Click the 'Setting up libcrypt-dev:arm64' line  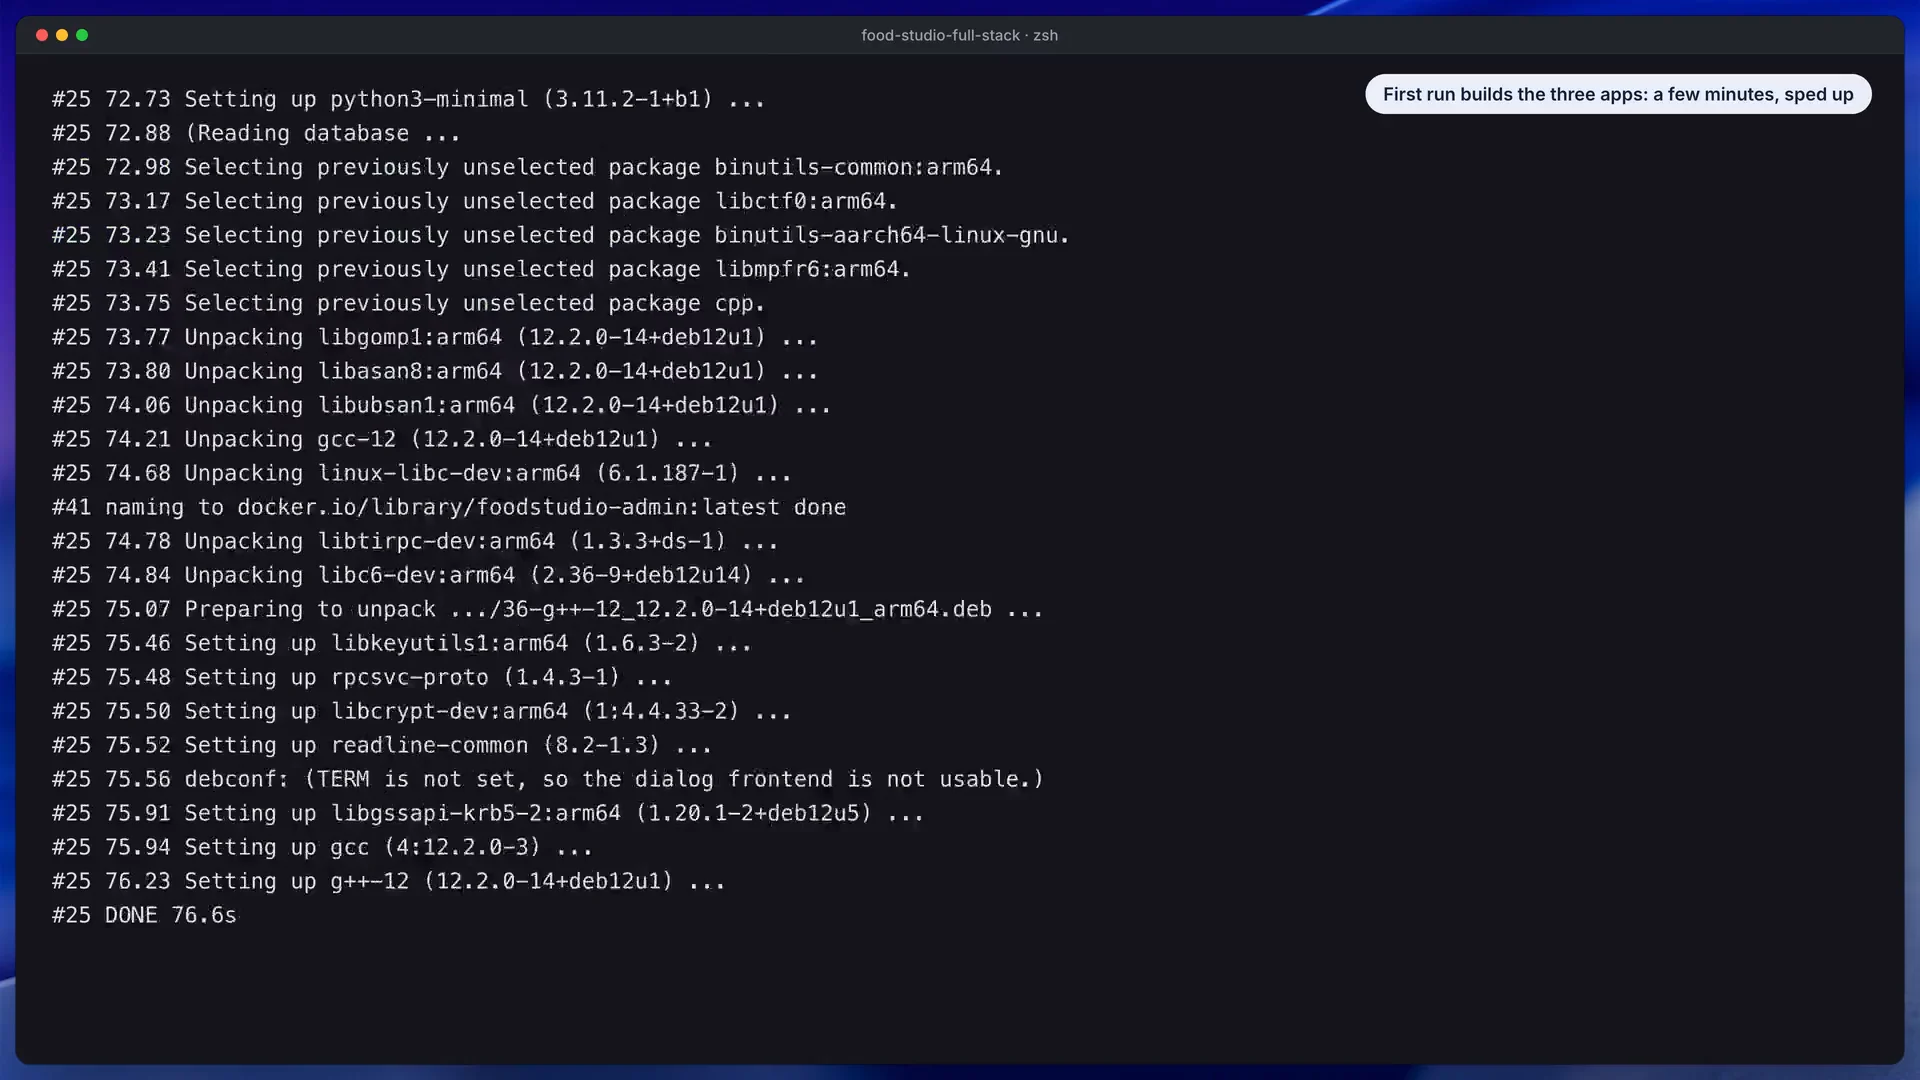(x=421, y=711)
